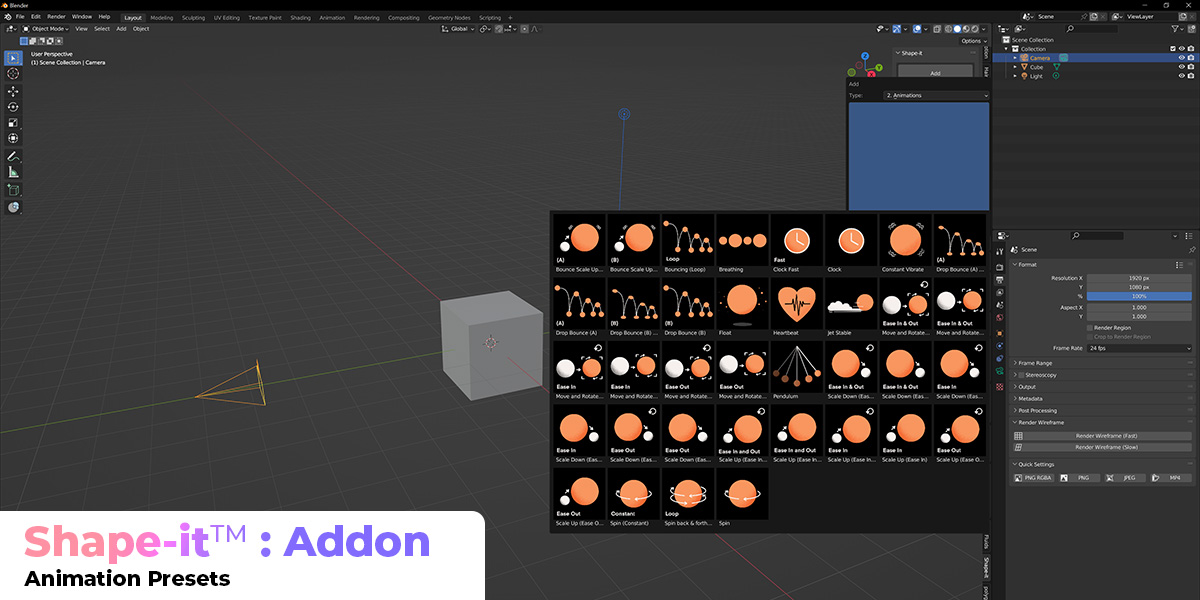Click the Blender logo menu icon
The height and width of the screenshot is (600, 1200).
coord(8,17)
